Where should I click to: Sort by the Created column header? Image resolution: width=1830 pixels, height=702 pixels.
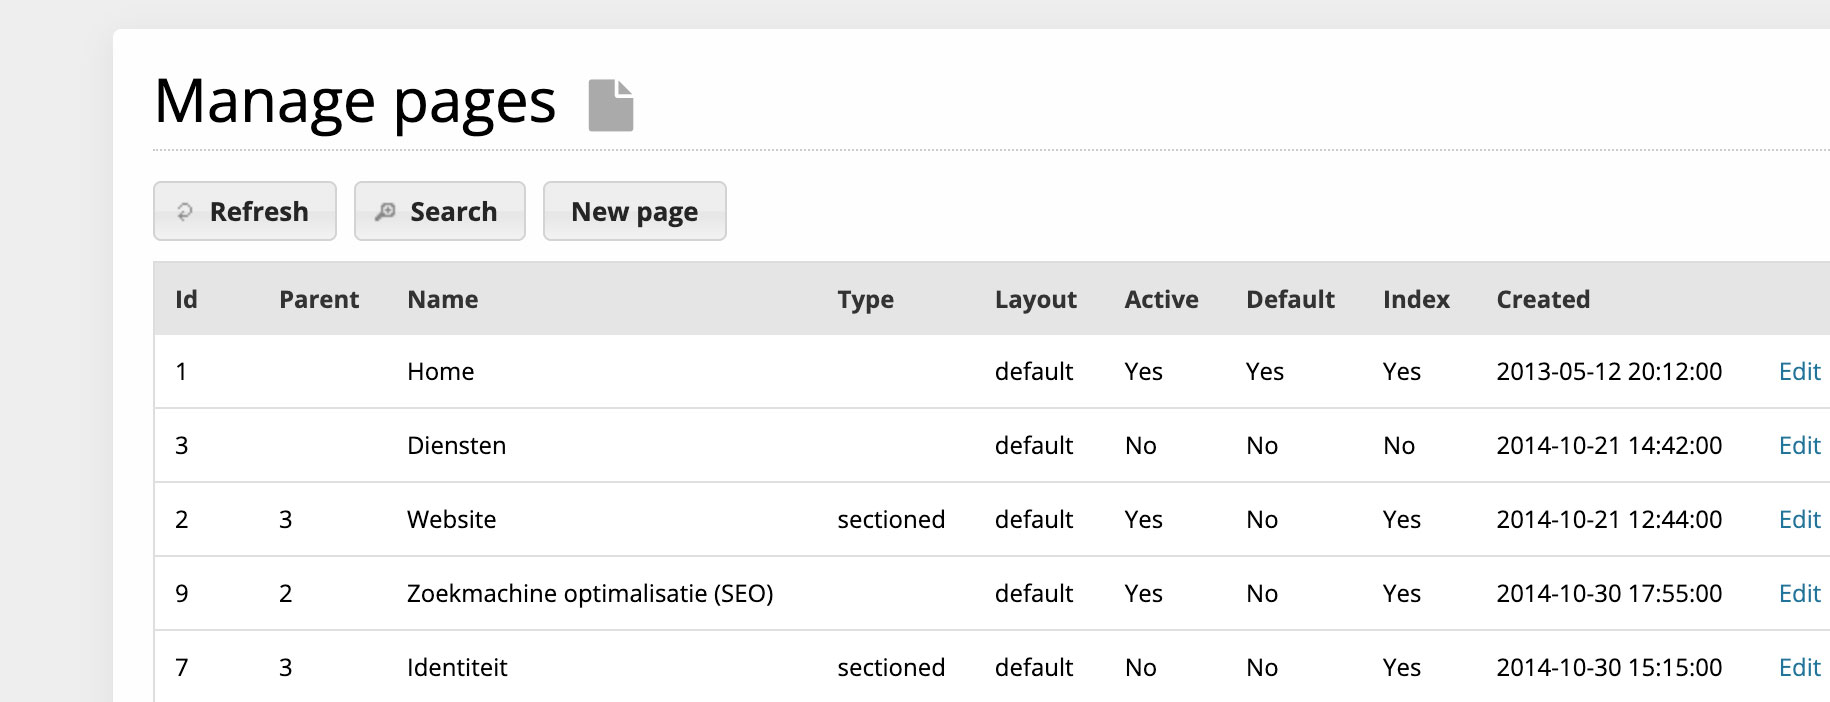click(1543, 299)
